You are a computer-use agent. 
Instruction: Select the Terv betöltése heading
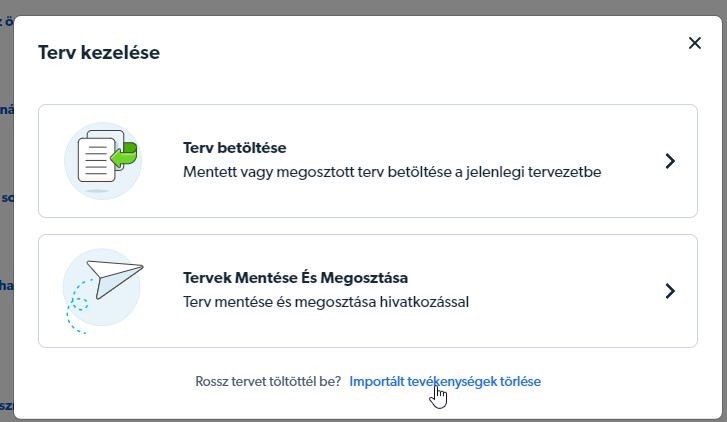pos(235,147)
